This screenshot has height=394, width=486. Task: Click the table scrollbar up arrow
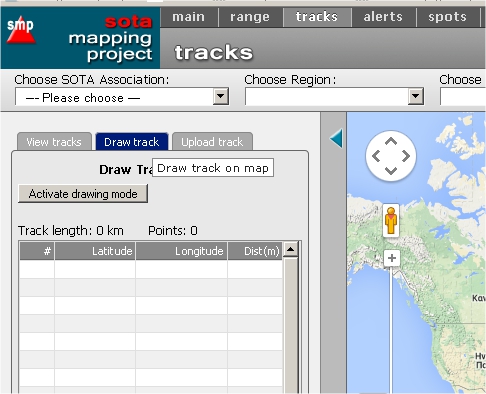(x=291, y=249)
